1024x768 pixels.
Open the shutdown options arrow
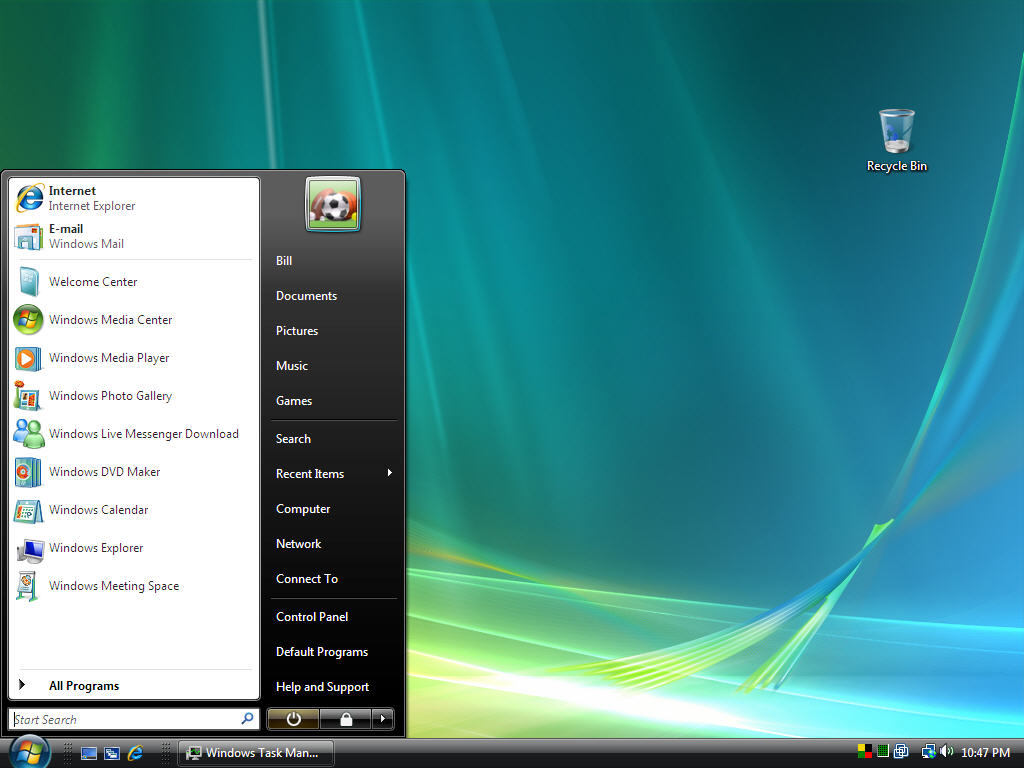383,719
